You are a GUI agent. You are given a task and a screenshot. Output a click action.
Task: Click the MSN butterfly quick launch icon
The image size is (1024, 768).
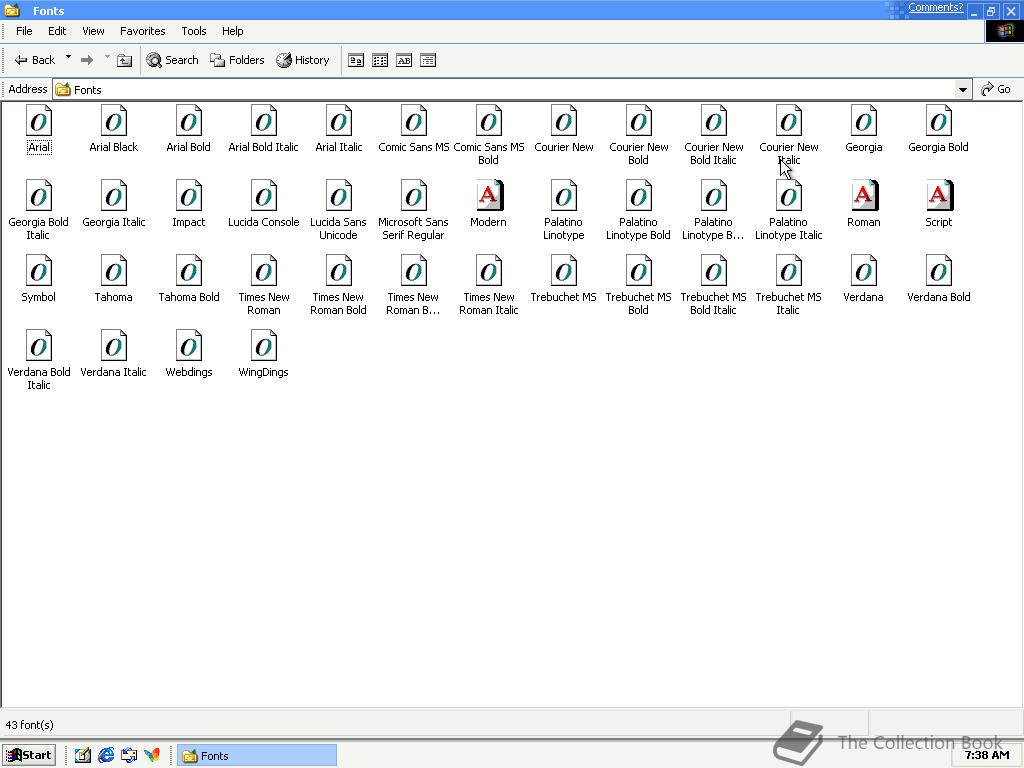[152, 756]
